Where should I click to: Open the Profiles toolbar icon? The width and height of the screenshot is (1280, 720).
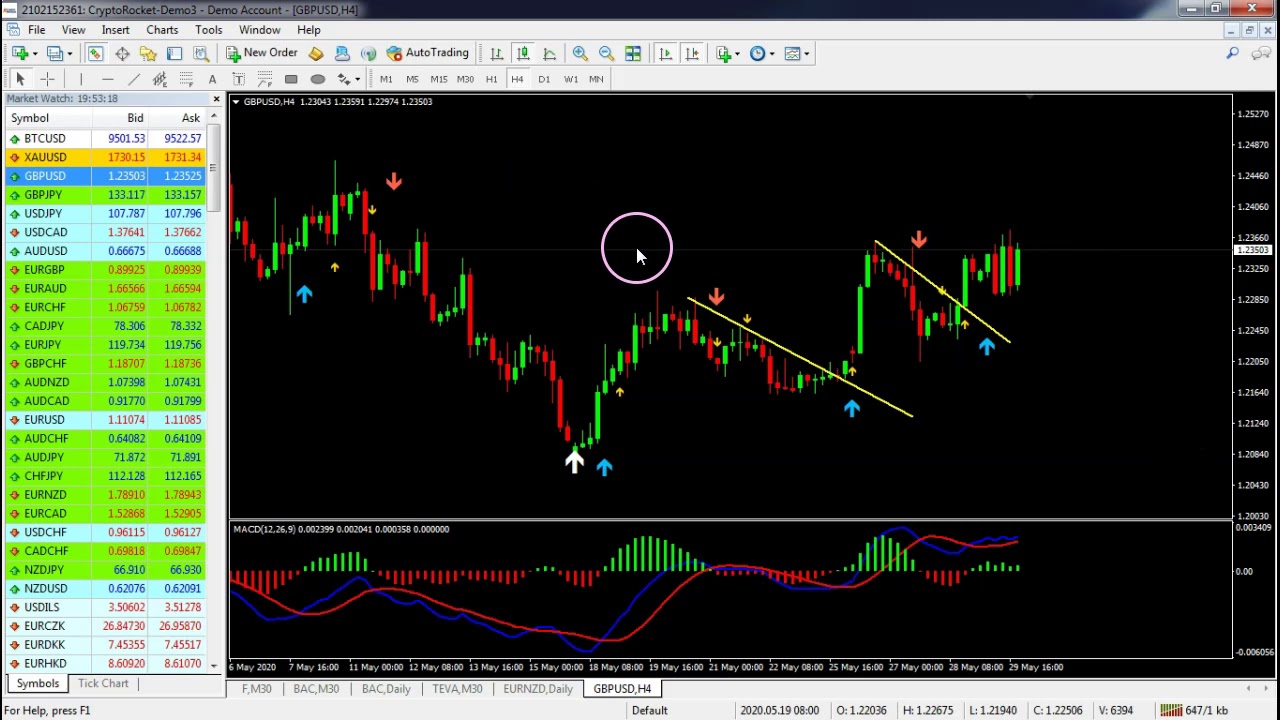click(54, 53)
